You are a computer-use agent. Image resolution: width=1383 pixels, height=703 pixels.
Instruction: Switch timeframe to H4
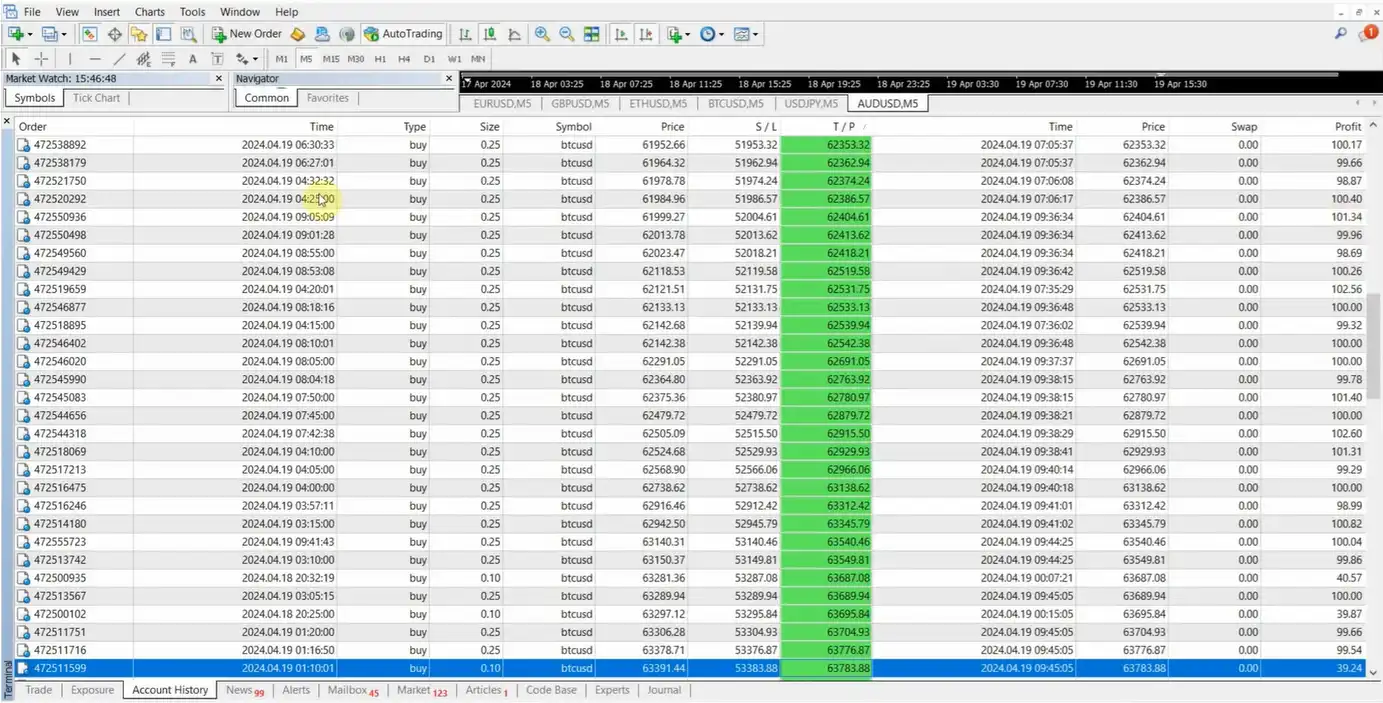coord(404,59)
